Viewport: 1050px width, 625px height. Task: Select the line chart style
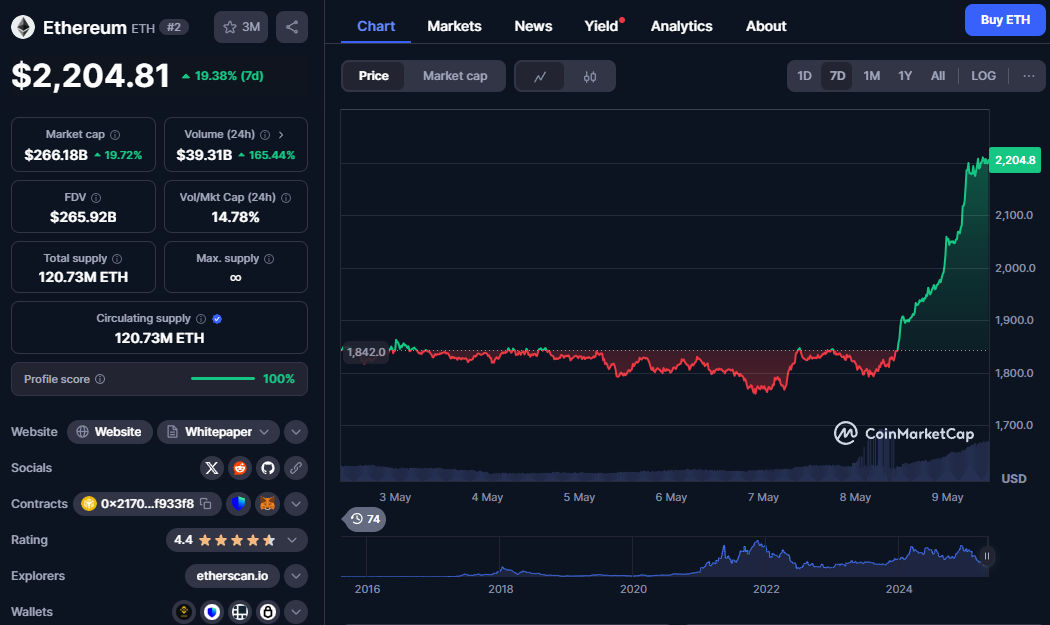click(540, 76)
